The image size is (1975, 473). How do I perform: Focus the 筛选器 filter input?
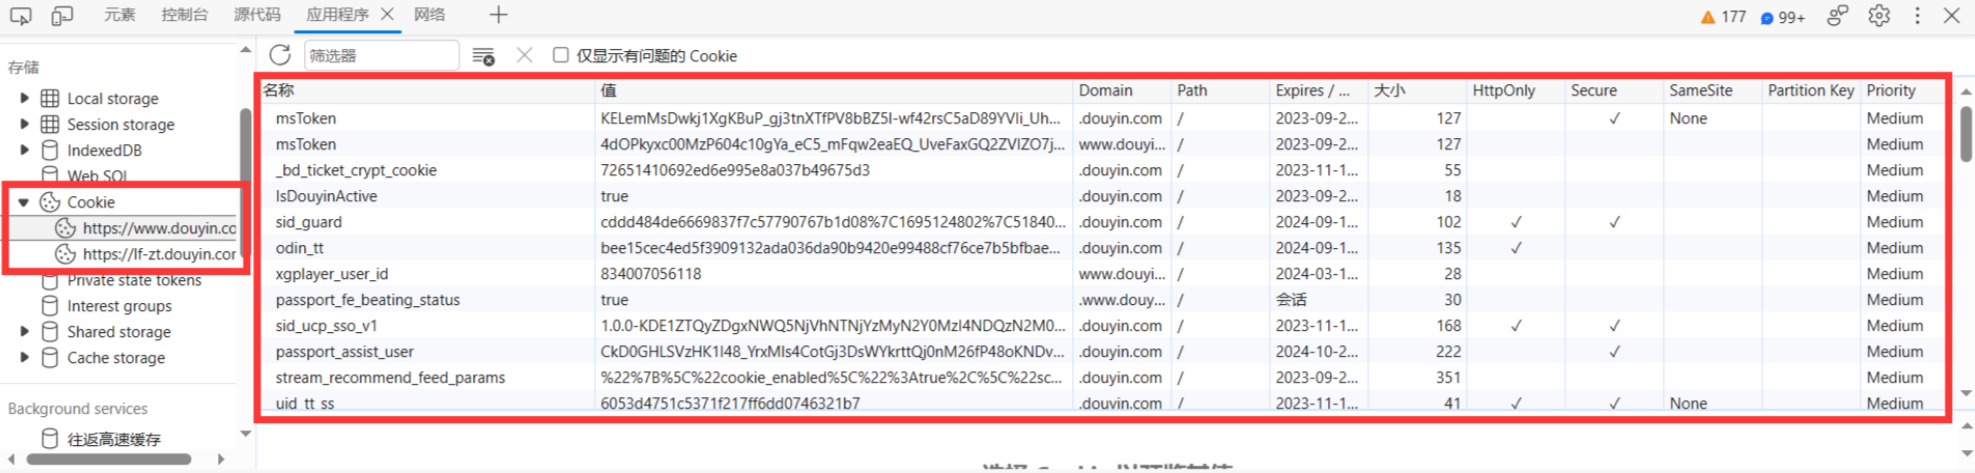(x=381, y=56)
